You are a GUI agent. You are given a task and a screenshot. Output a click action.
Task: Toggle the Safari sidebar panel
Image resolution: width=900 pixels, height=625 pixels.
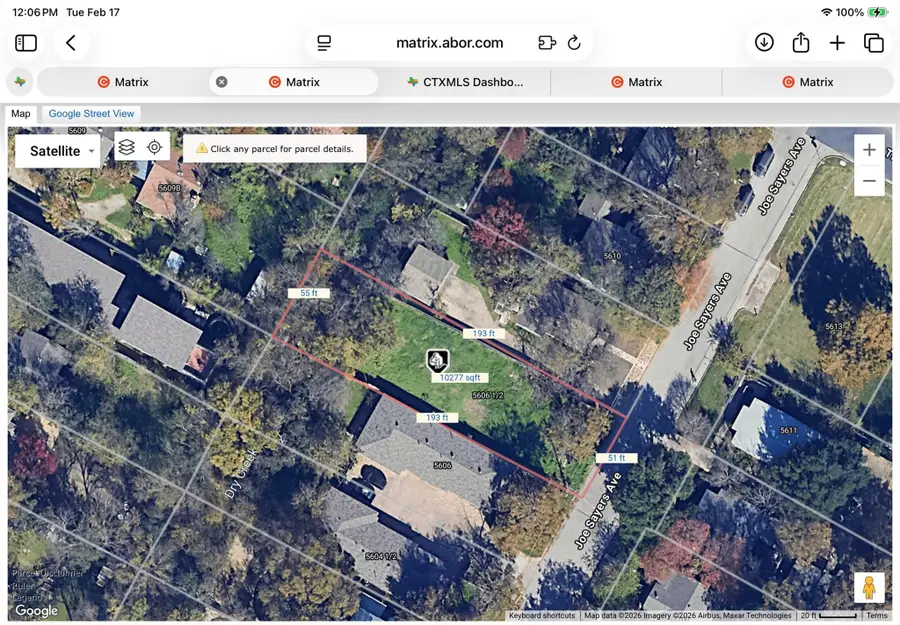[x=26, y=43]
